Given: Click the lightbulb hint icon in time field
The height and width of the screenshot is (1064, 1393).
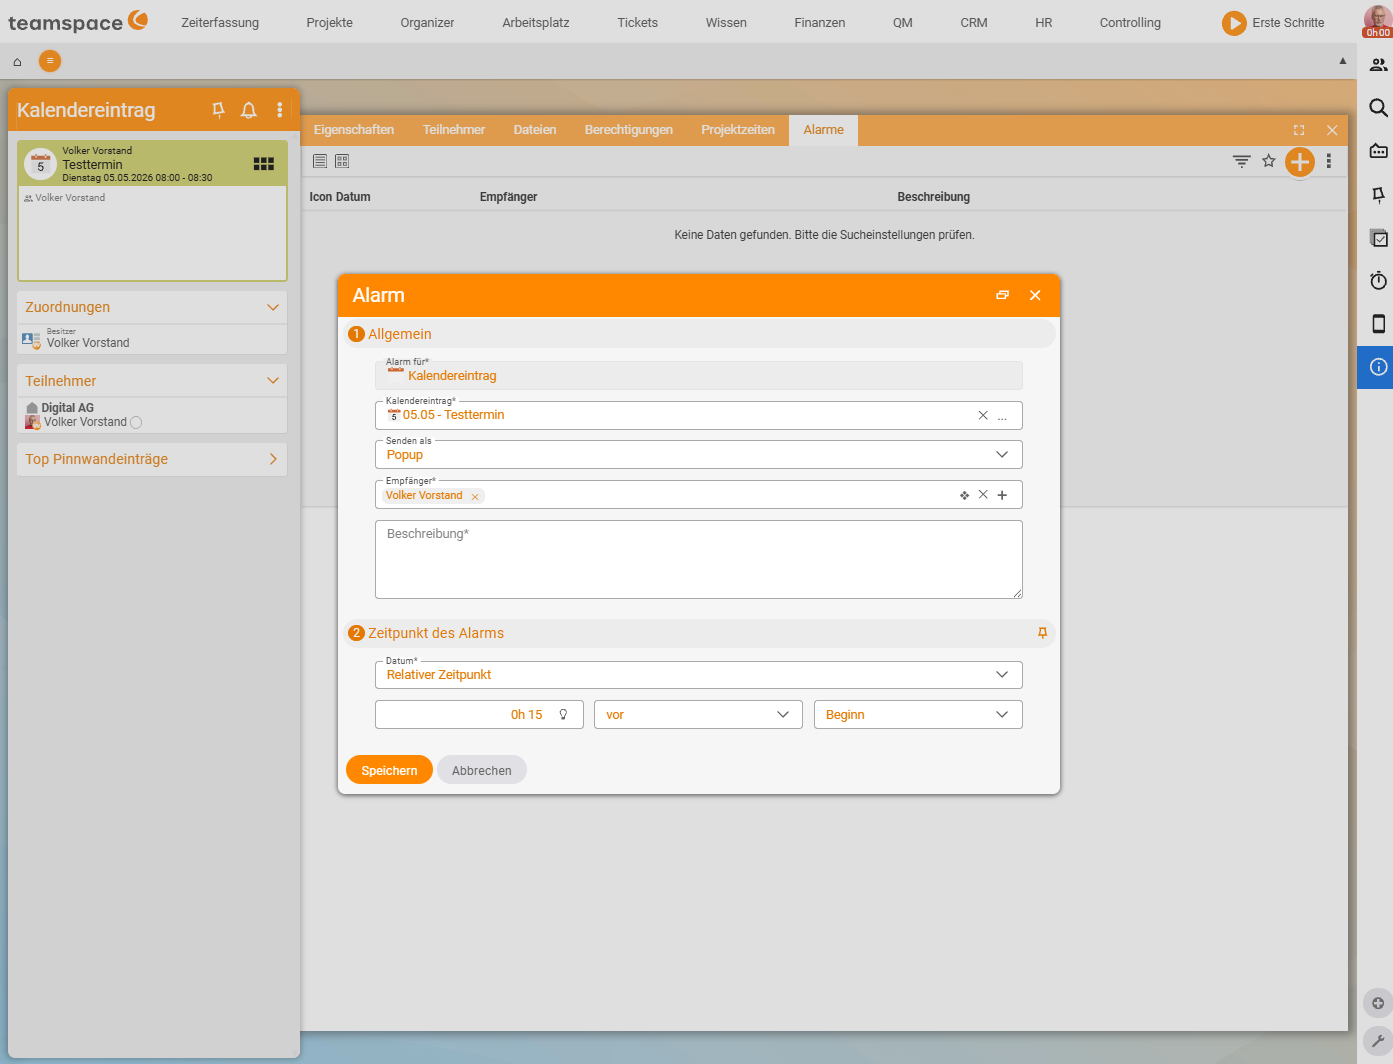Looking at the screenshot, I should click(563, 715).
